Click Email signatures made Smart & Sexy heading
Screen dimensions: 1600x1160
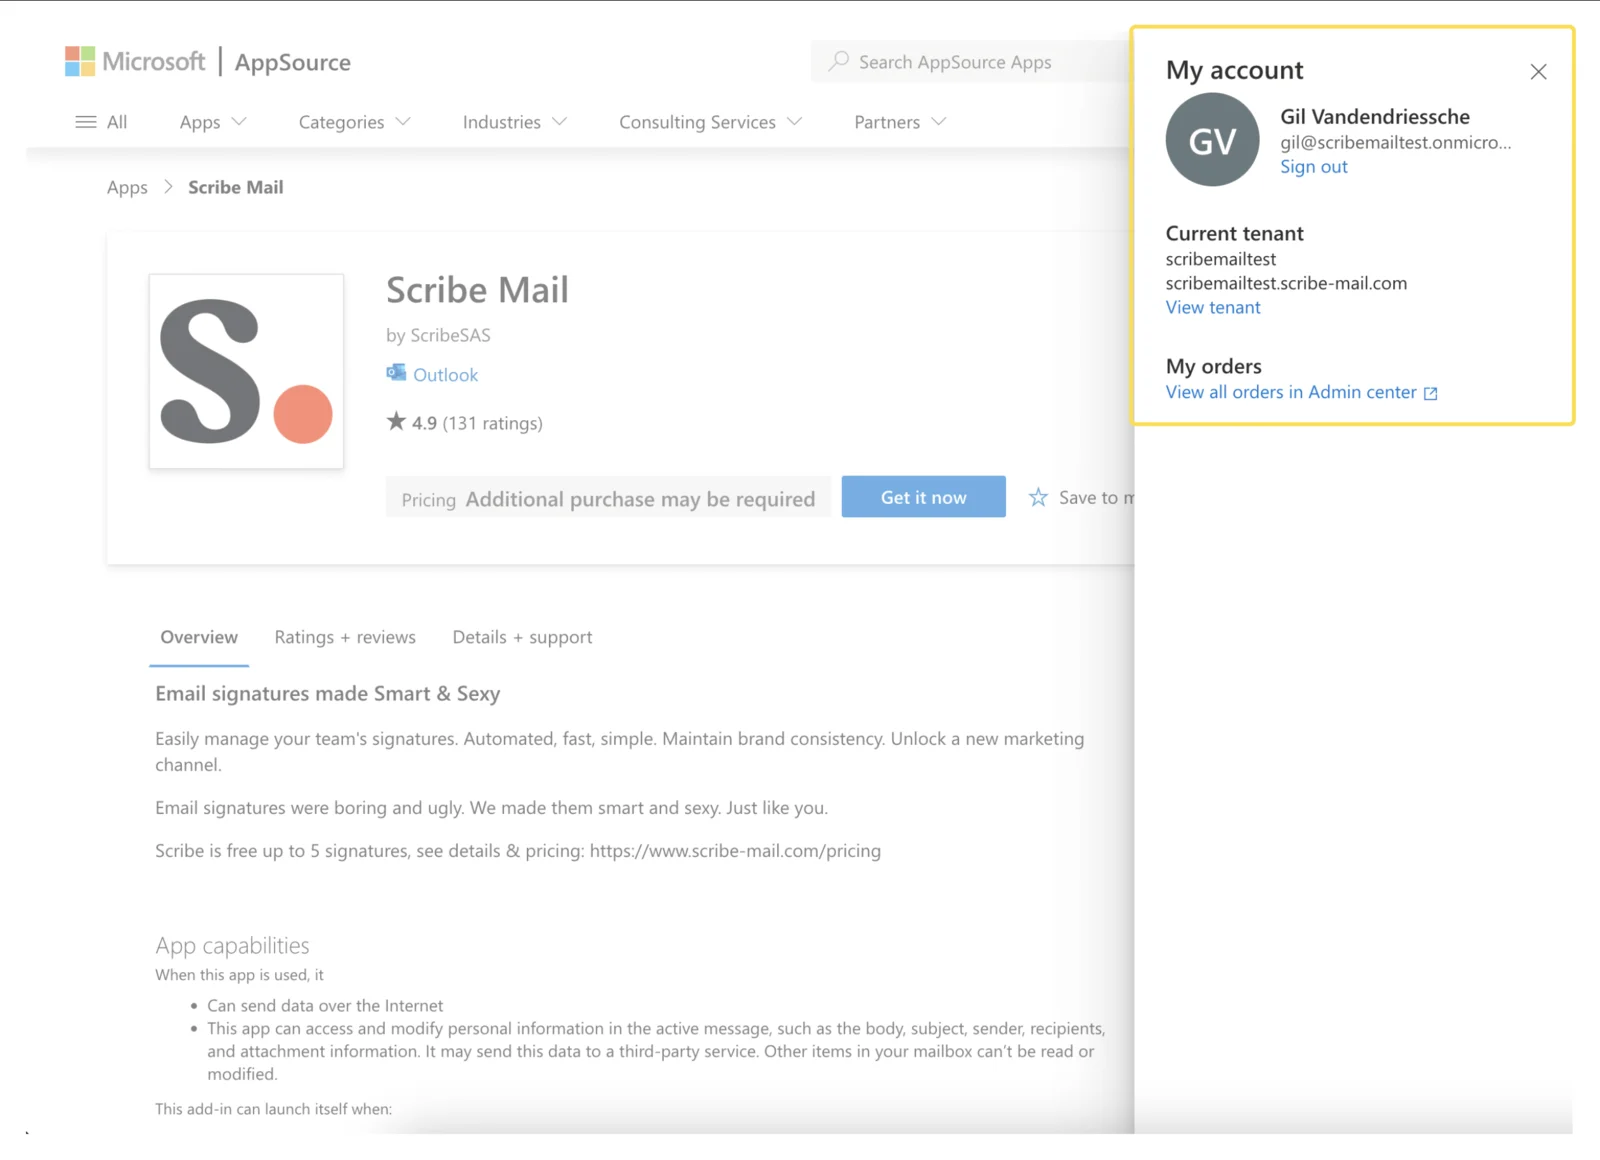click(327, 694)
